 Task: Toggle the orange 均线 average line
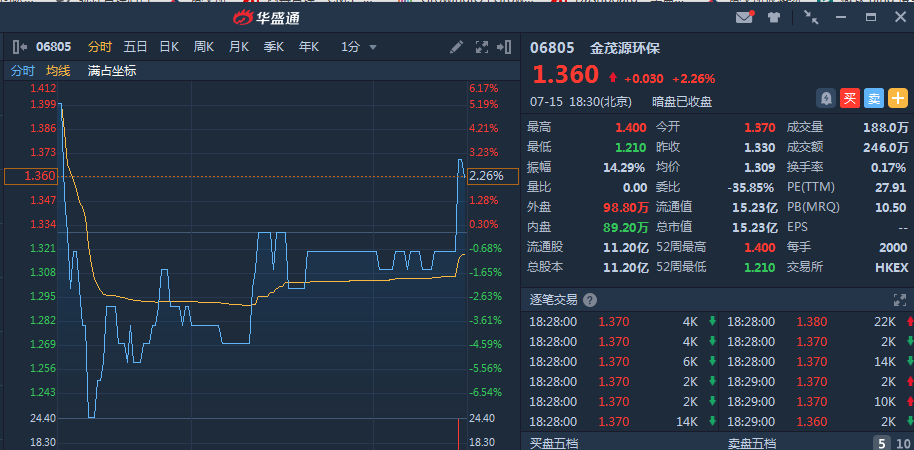[x=58, y=71]
